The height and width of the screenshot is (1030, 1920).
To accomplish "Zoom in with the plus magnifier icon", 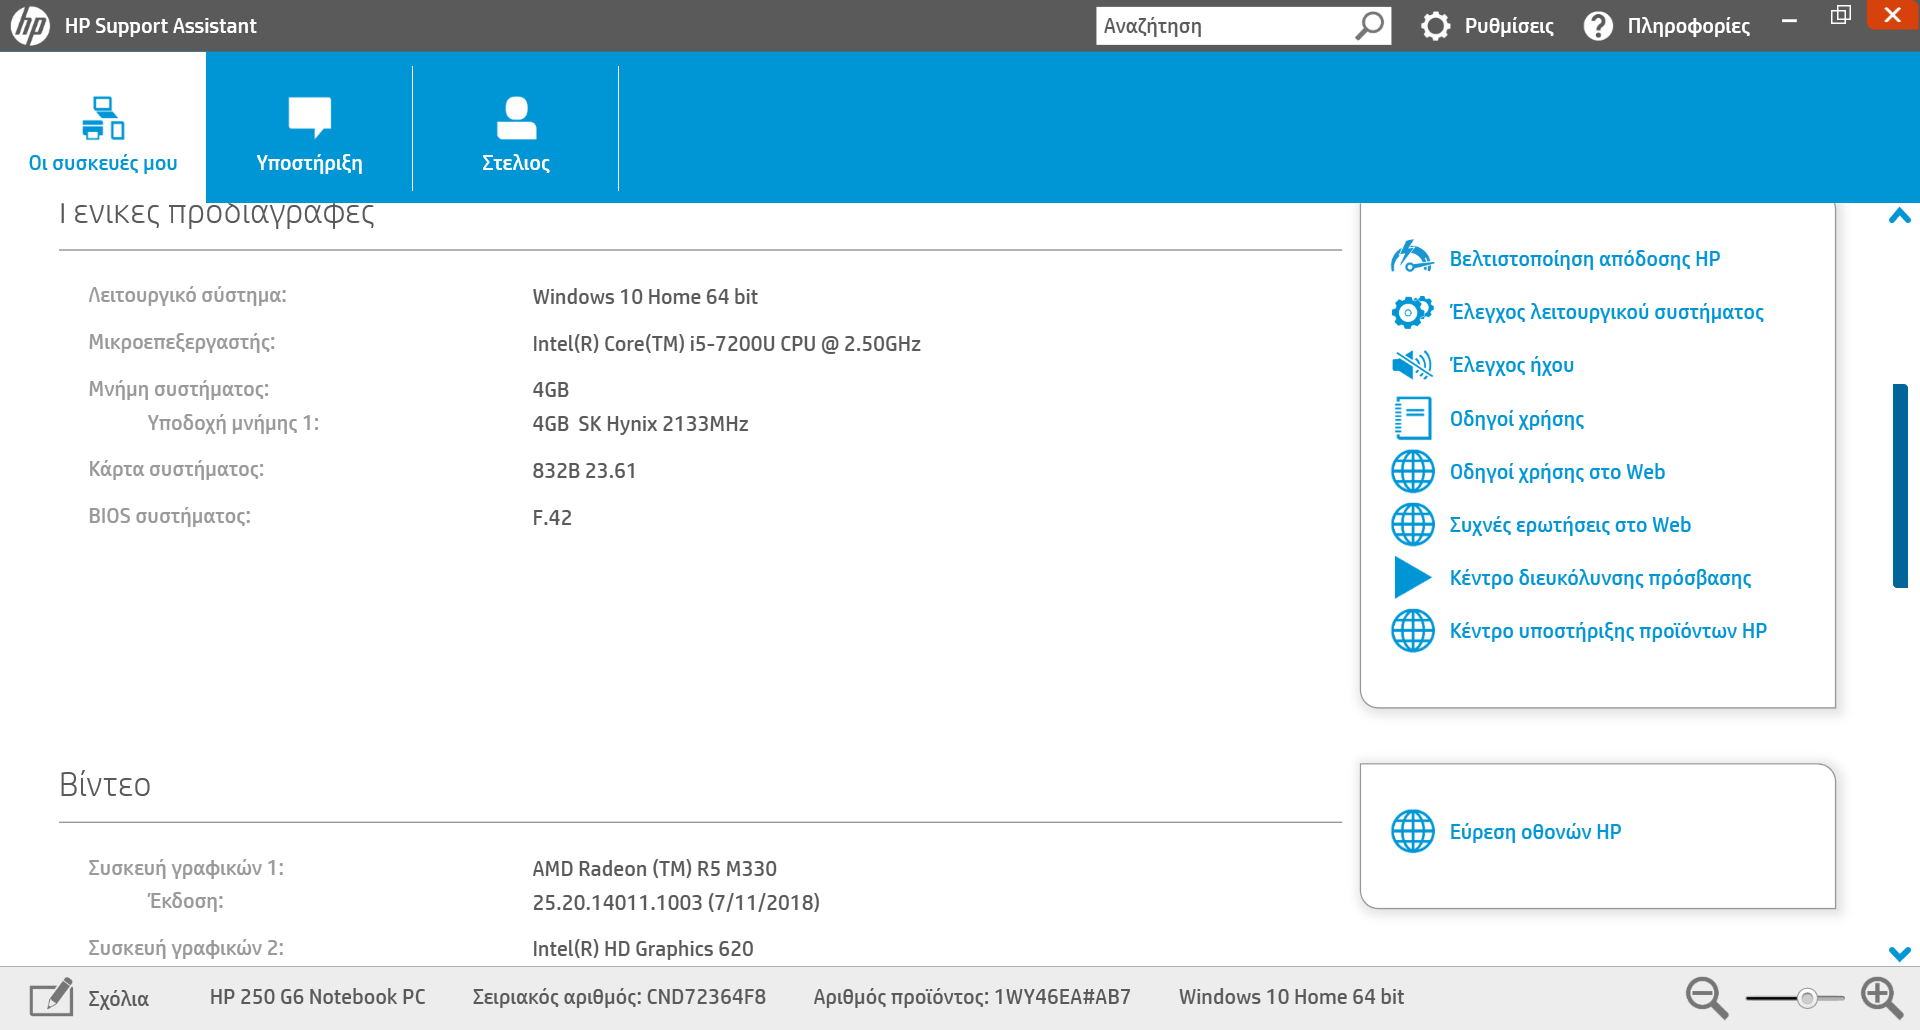I will point(1881,997).
